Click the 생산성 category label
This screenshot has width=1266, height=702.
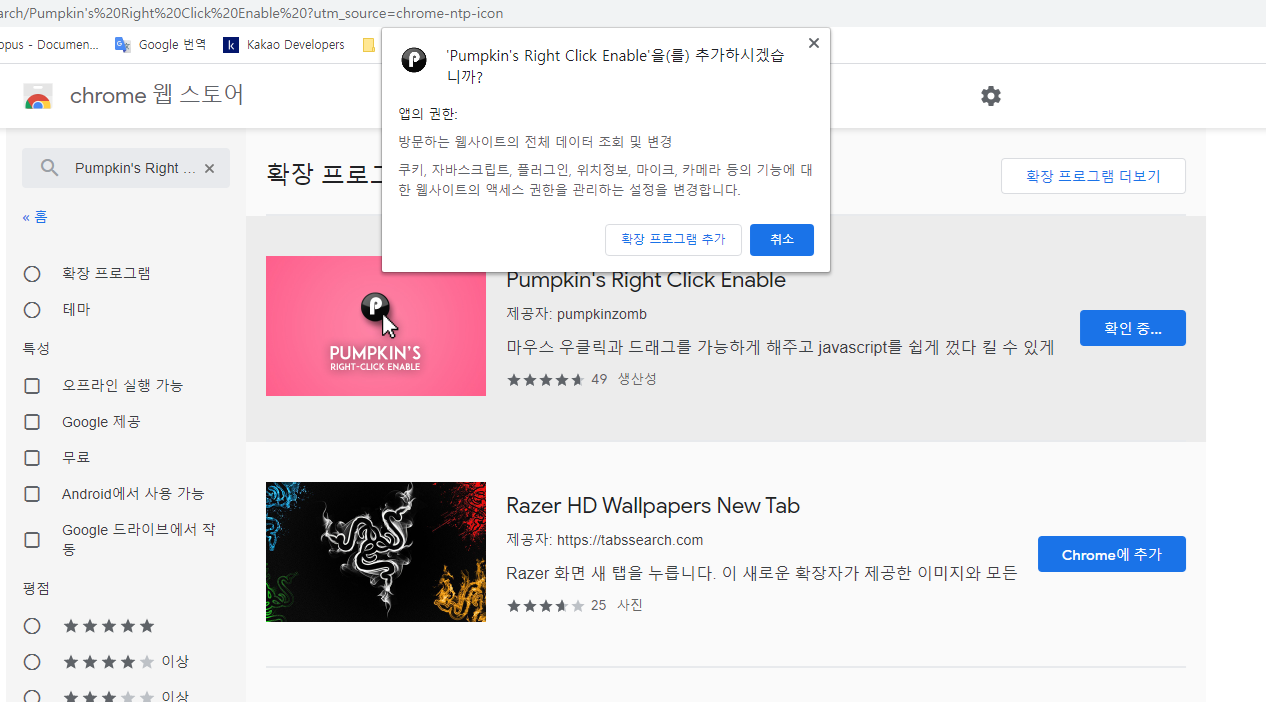pyautogui.click(x=637, y=379)
